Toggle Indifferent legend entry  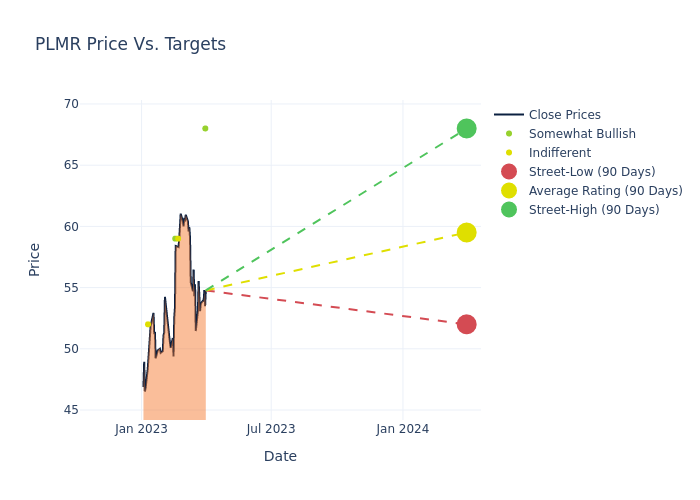[559, 153]
